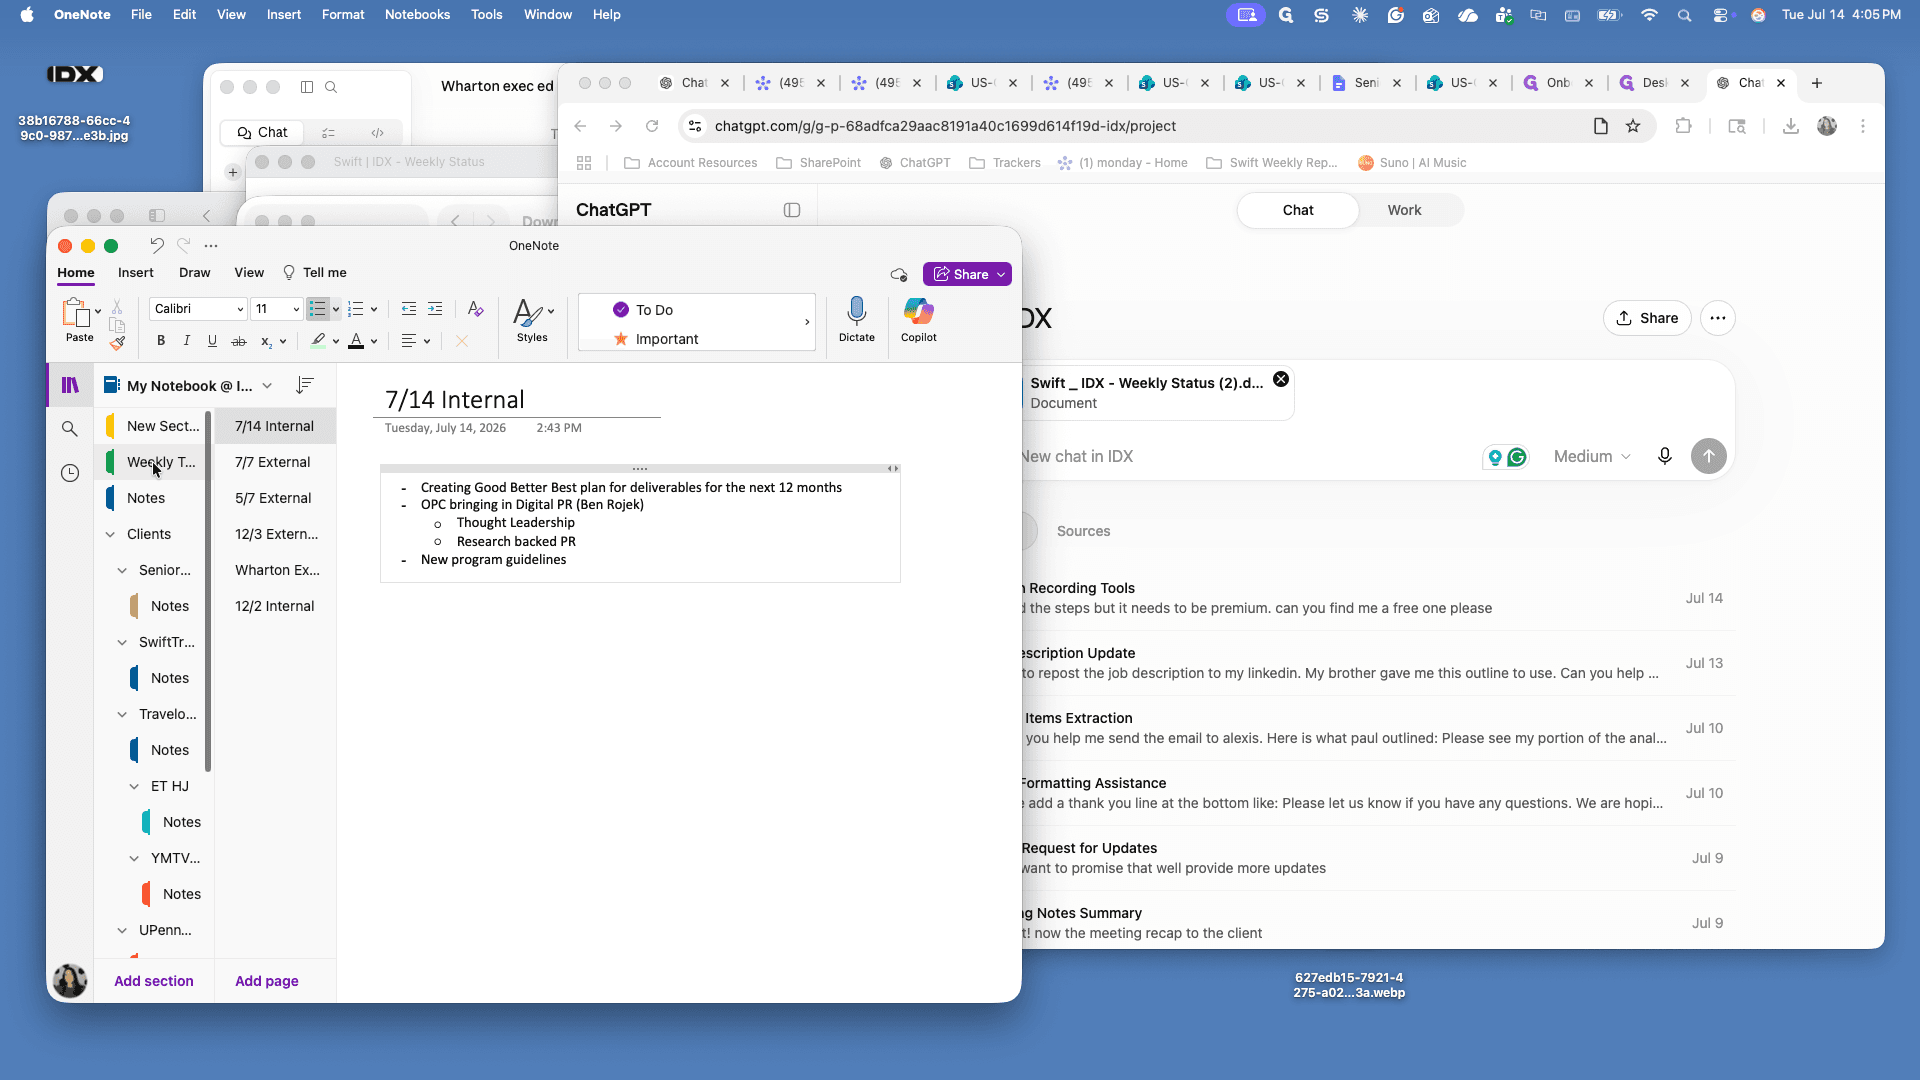Open the Calibri font name dropdown
Viewport: 1920px width, 1080px height.
coord(240,309)
